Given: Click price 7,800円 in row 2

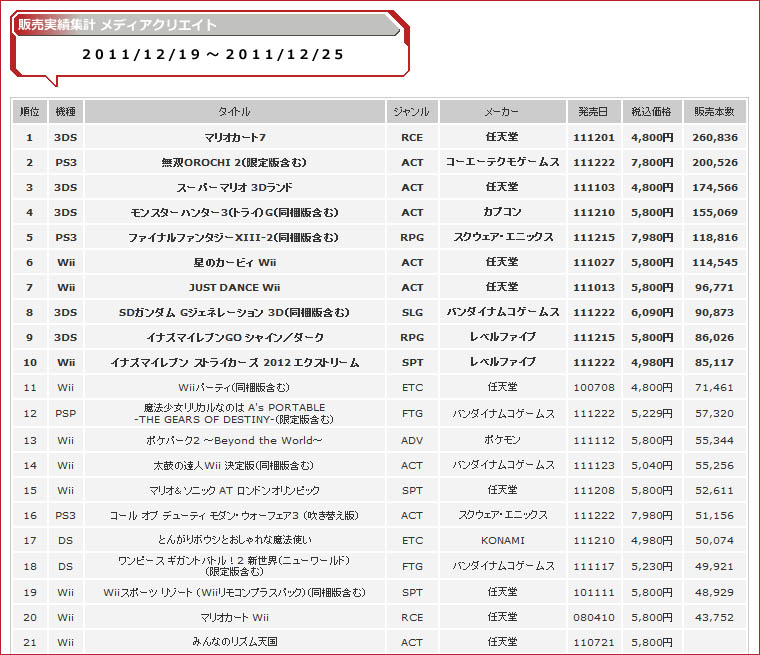Looking at the screenshot, I should (x=652, y=162).
